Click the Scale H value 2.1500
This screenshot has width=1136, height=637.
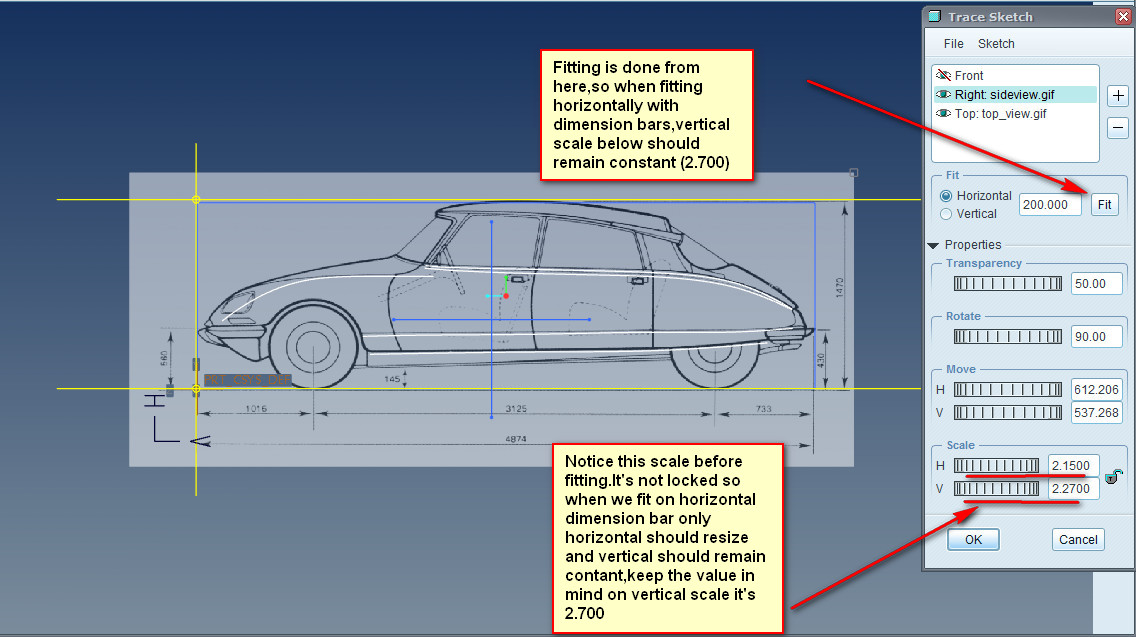coord(1074,465)
